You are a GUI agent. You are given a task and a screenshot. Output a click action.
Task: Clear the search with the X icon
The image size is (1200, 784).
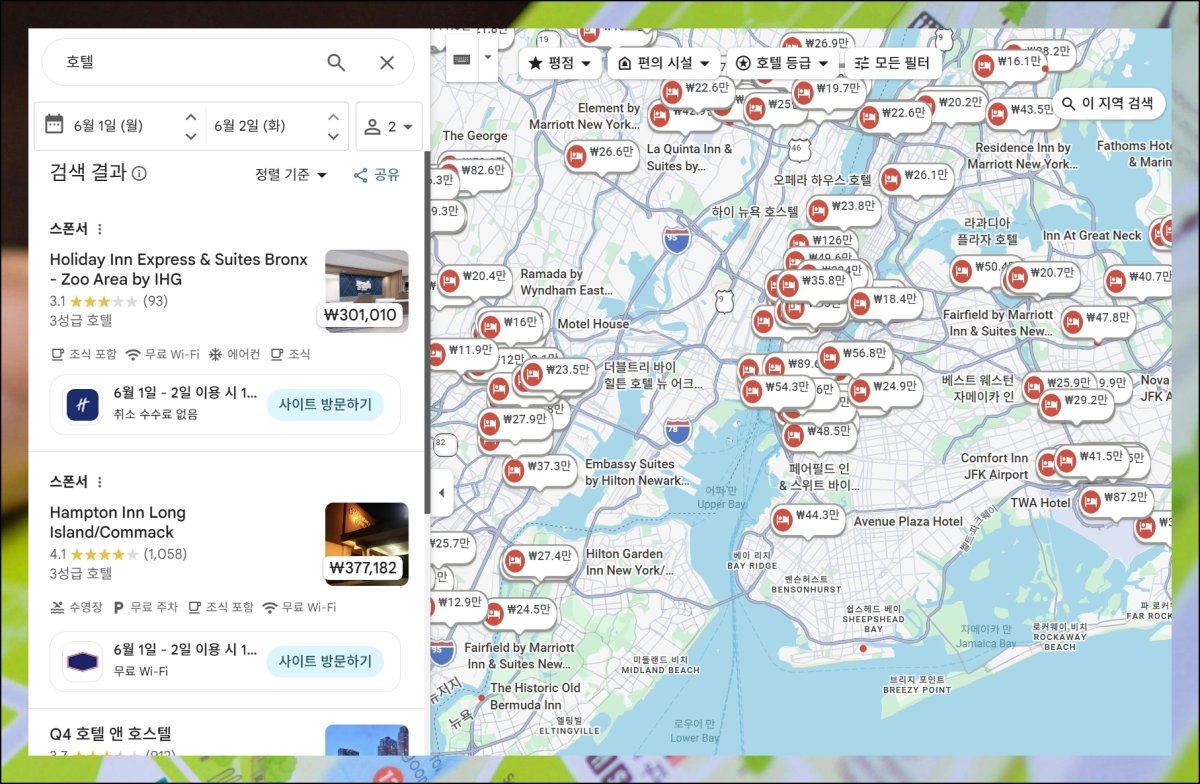click(387, 63)
